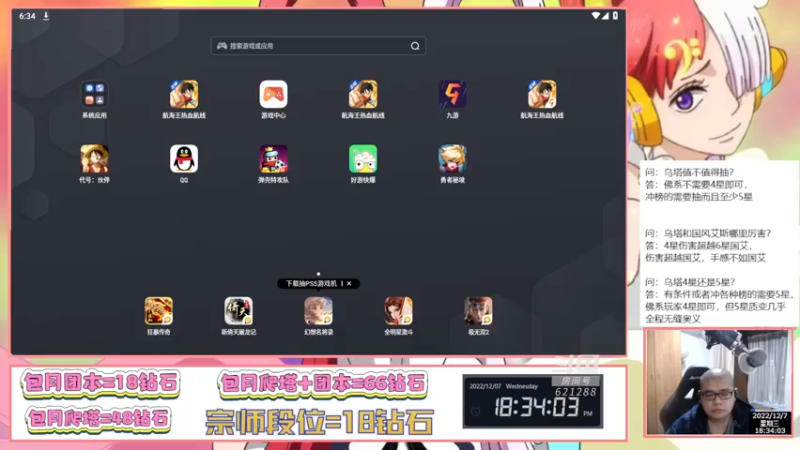Screen dimensions: 800x450
Task: Click the 6:34 status bar time
Action: (x=27, y=16)
